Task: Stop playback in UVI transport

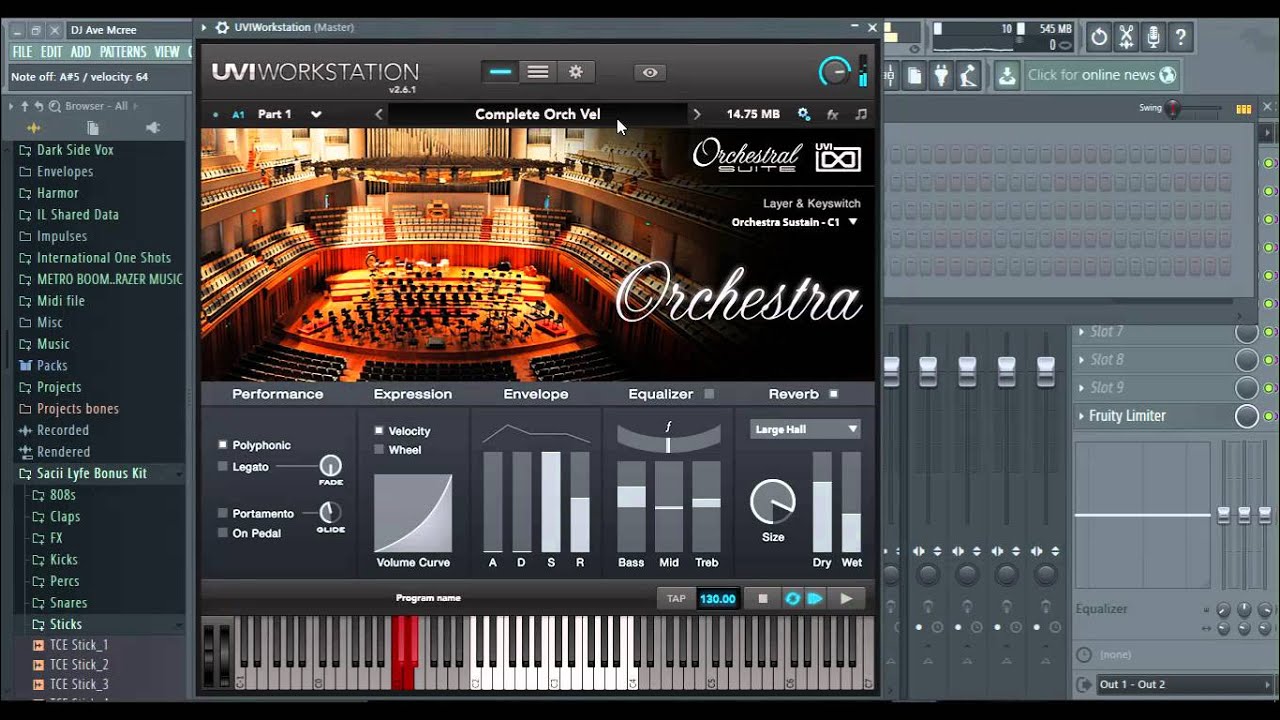Action: click(x=763, y=598)
